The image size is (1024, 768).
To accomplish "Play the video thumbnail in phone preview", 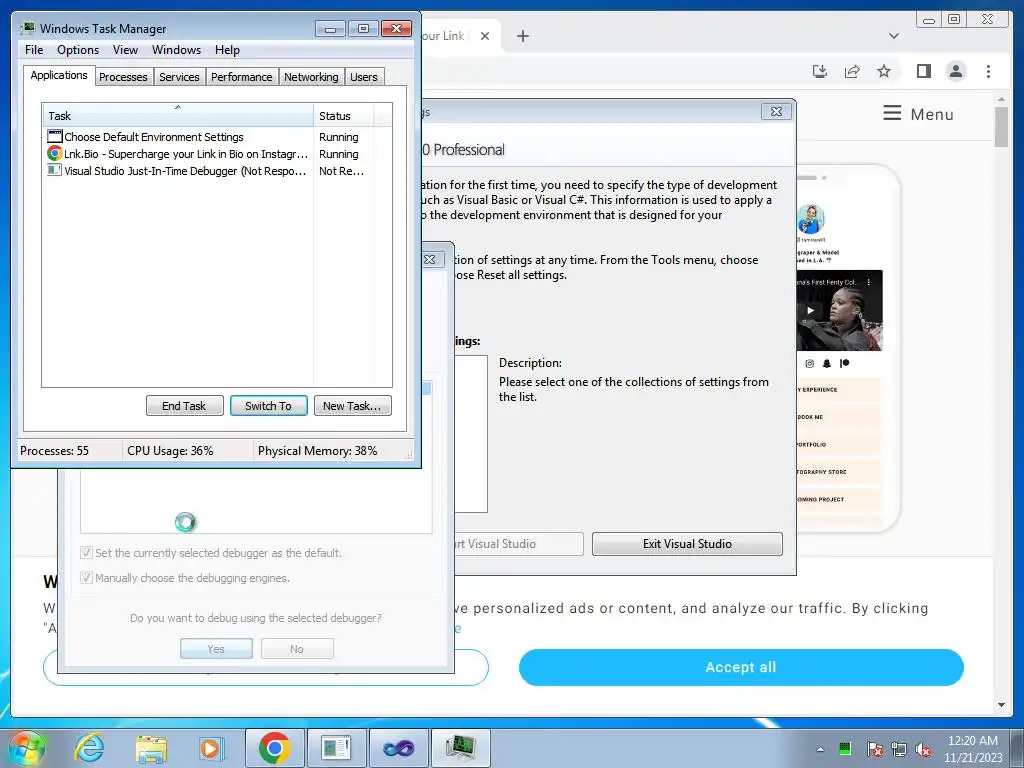I will coord(810,311).
